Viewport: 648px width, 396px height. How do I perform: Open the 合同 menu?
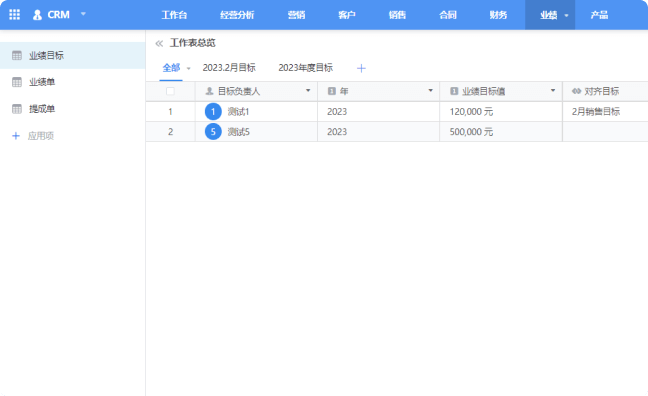448,15
